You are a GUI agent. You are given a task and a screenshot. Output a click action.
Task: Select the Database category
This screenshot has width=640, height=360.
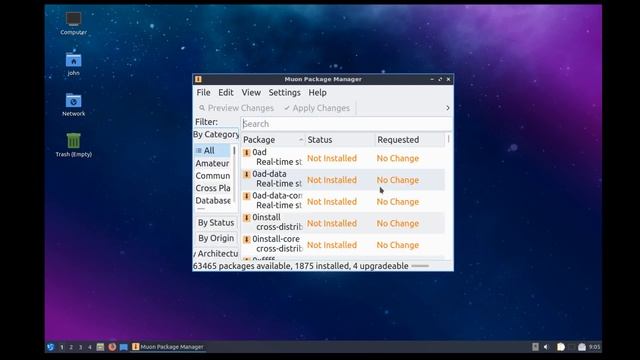[213, 201]
